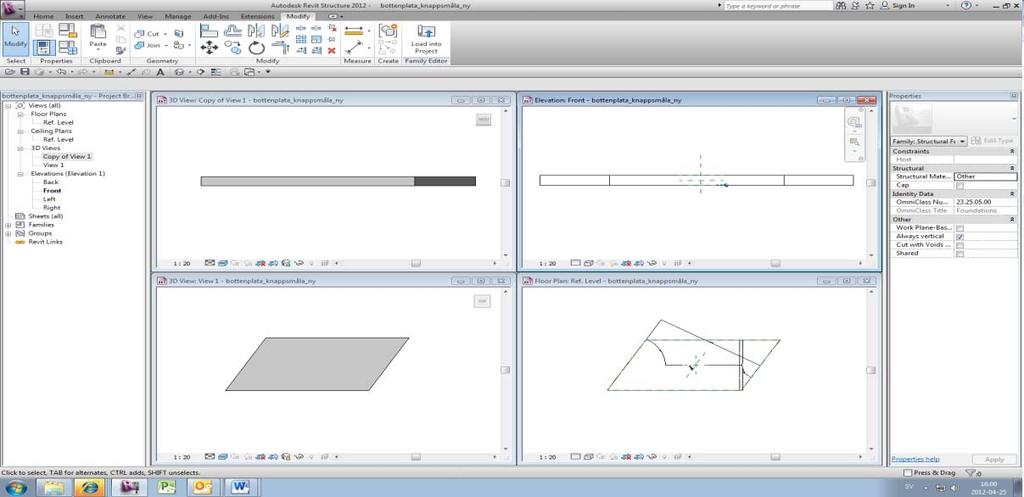Click the Windows Start button
The image size is (1024, 497).
[15, 487]
